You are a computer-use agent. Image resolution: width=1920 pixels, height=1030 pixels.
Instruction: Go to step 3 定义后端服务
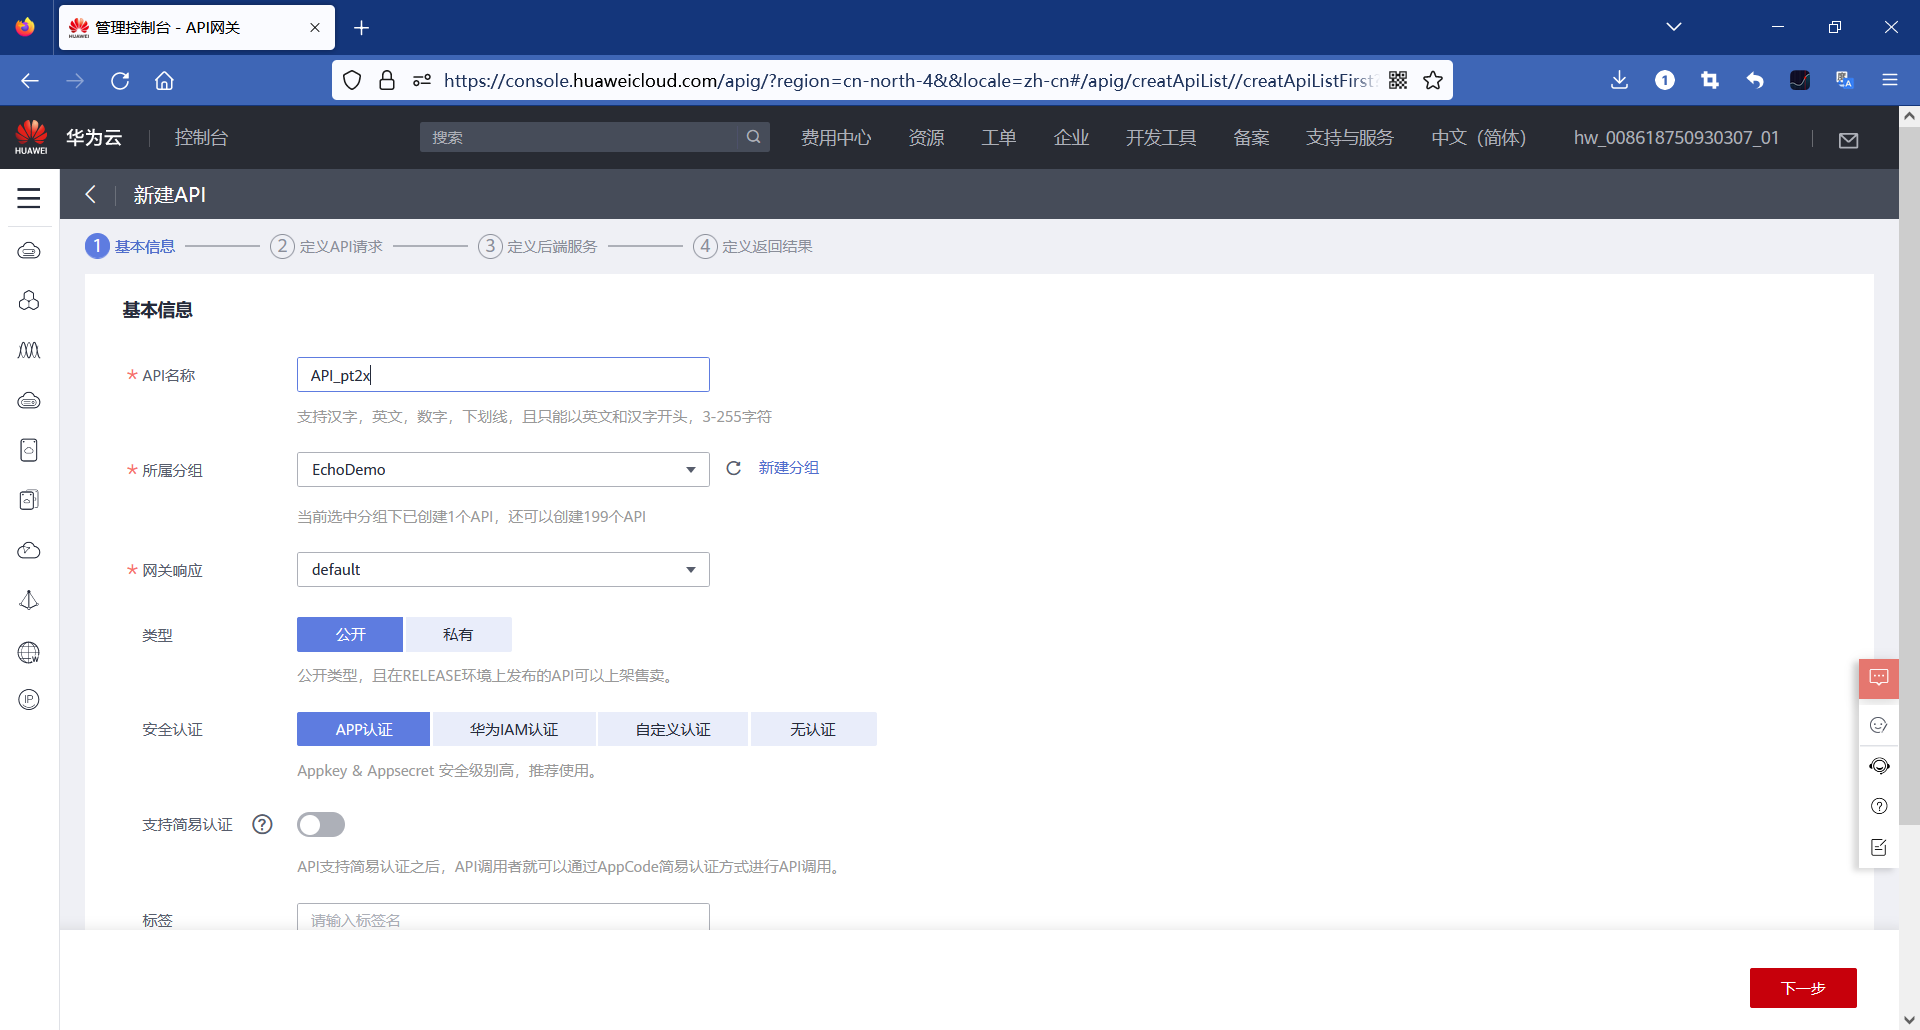pyautogui.click(x=538, y=246)
